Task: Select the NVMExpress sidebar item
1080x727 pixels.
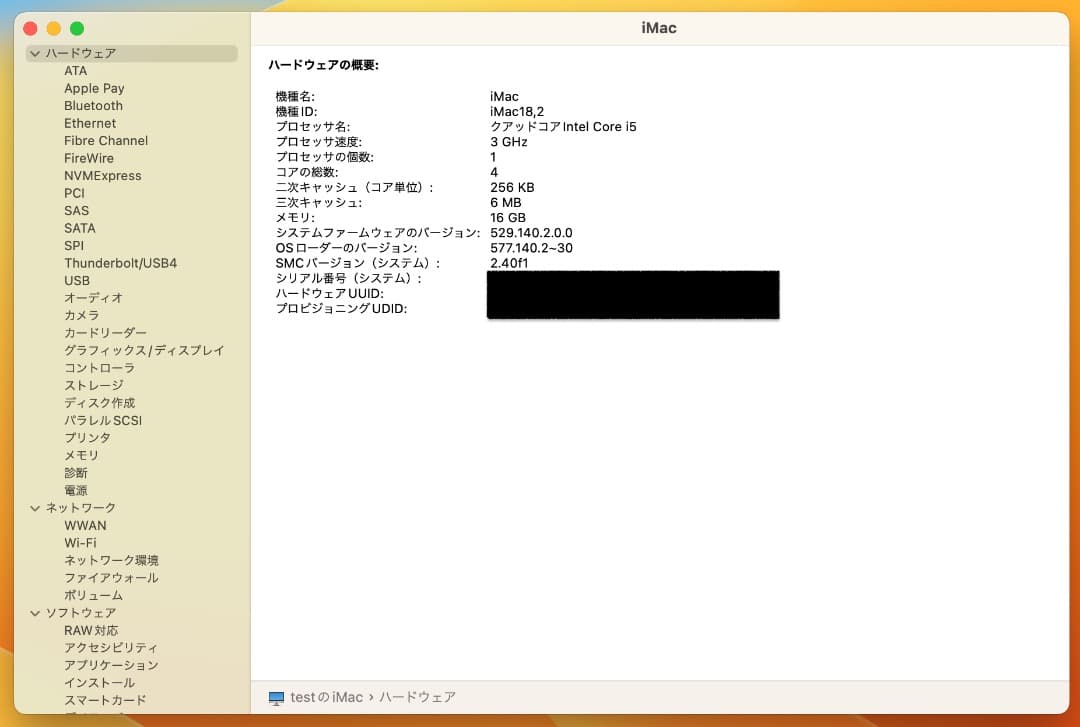Action: (x=103, y=176)
